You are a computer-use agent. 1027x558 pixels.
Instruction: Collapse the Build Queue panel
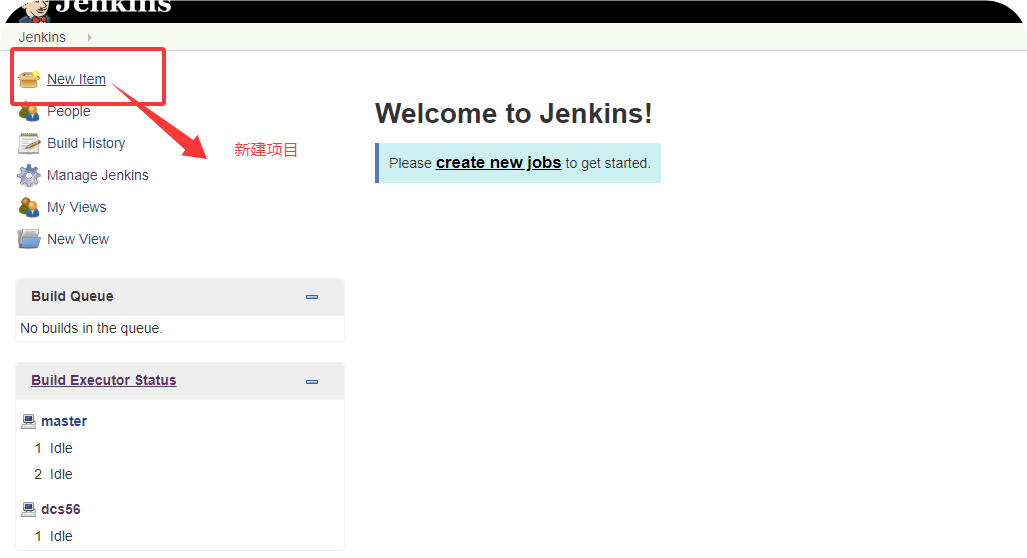pos(312,297)
